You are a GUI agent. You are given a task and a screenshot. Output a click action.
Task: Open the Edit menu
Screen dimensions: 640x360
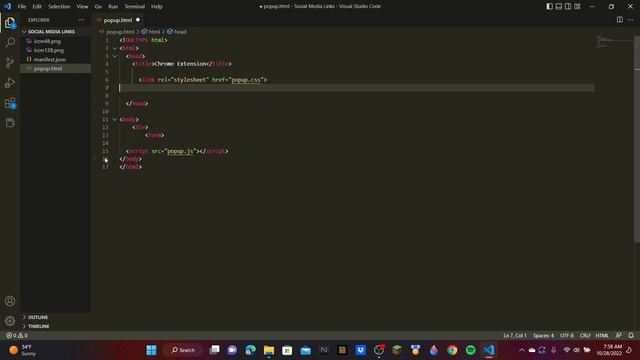[x=37, y=7]
